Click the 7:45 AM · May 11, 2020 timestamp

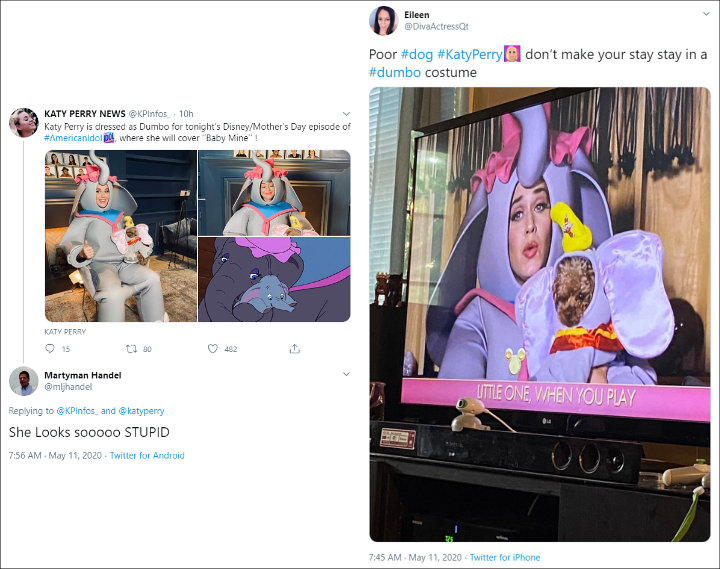click(415, 558)
